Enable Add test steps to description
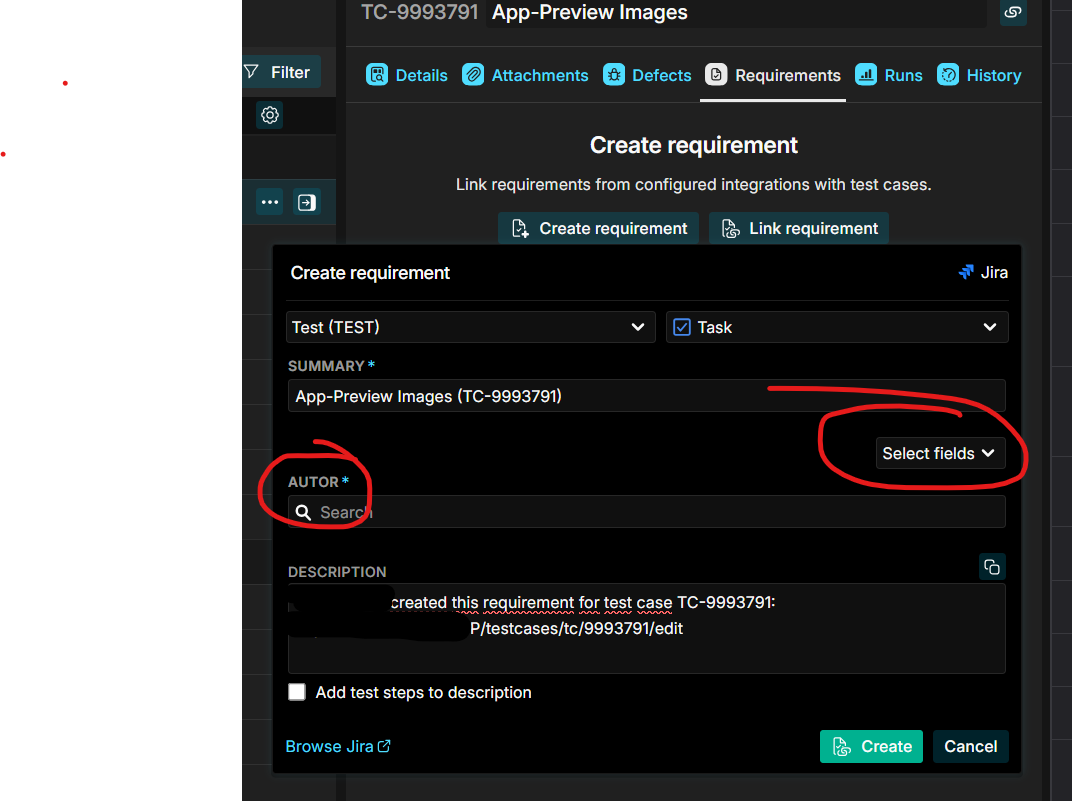Image resolution: width=1072 pixels, height=801 pixels. (x=297, y=692)
